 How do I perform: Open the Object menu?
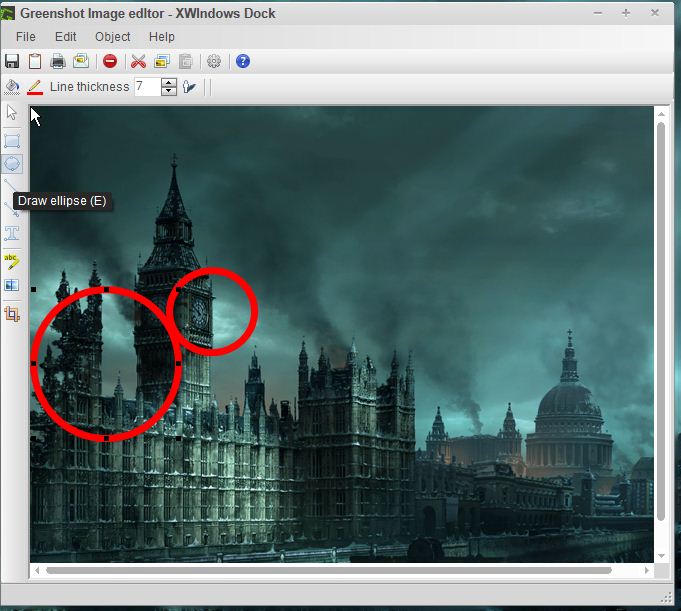(112, 37)
